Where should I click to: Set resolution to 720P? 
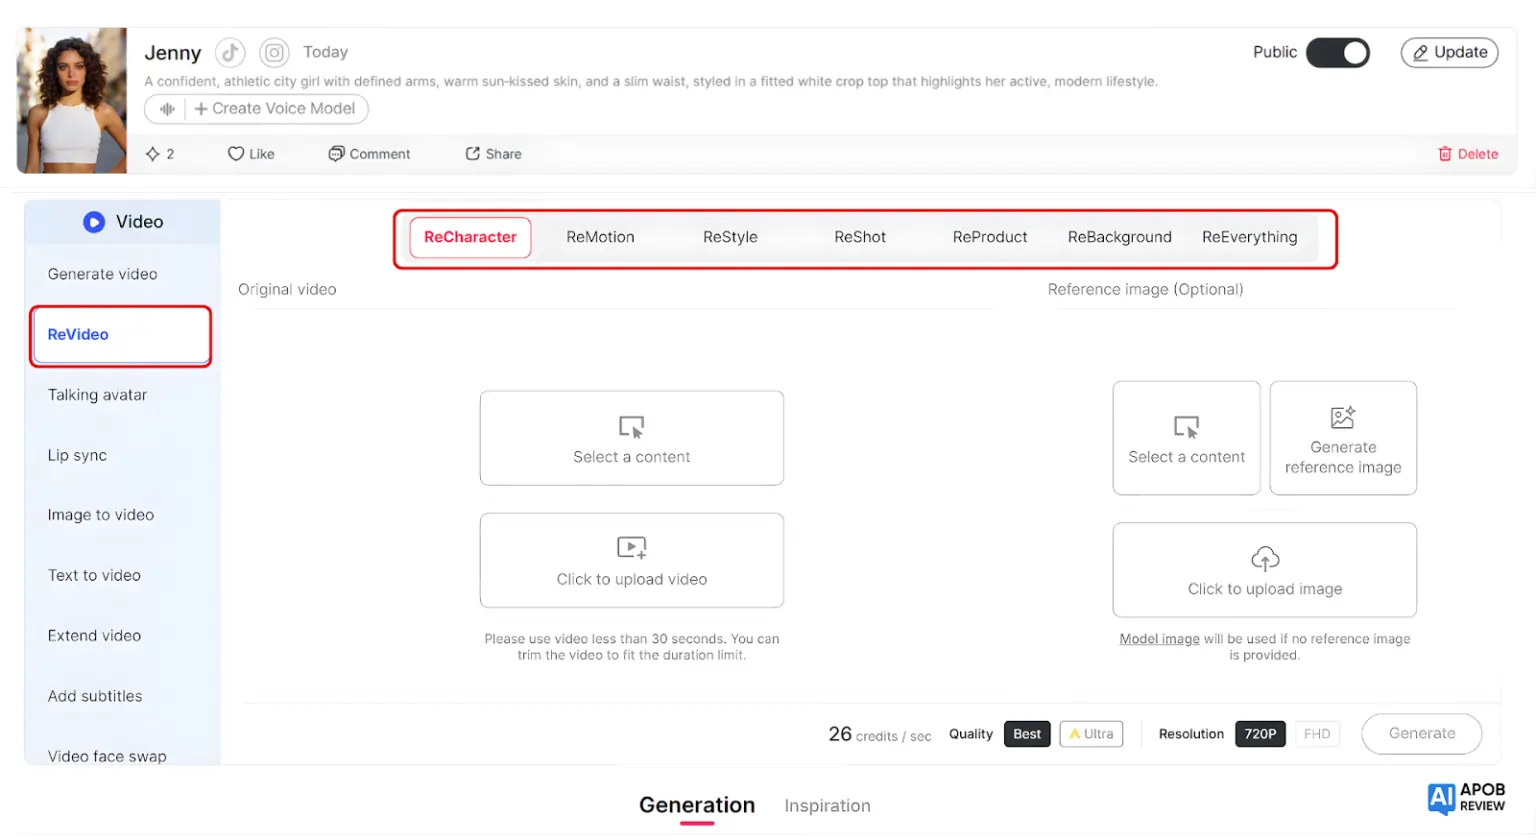(1259, 734)
